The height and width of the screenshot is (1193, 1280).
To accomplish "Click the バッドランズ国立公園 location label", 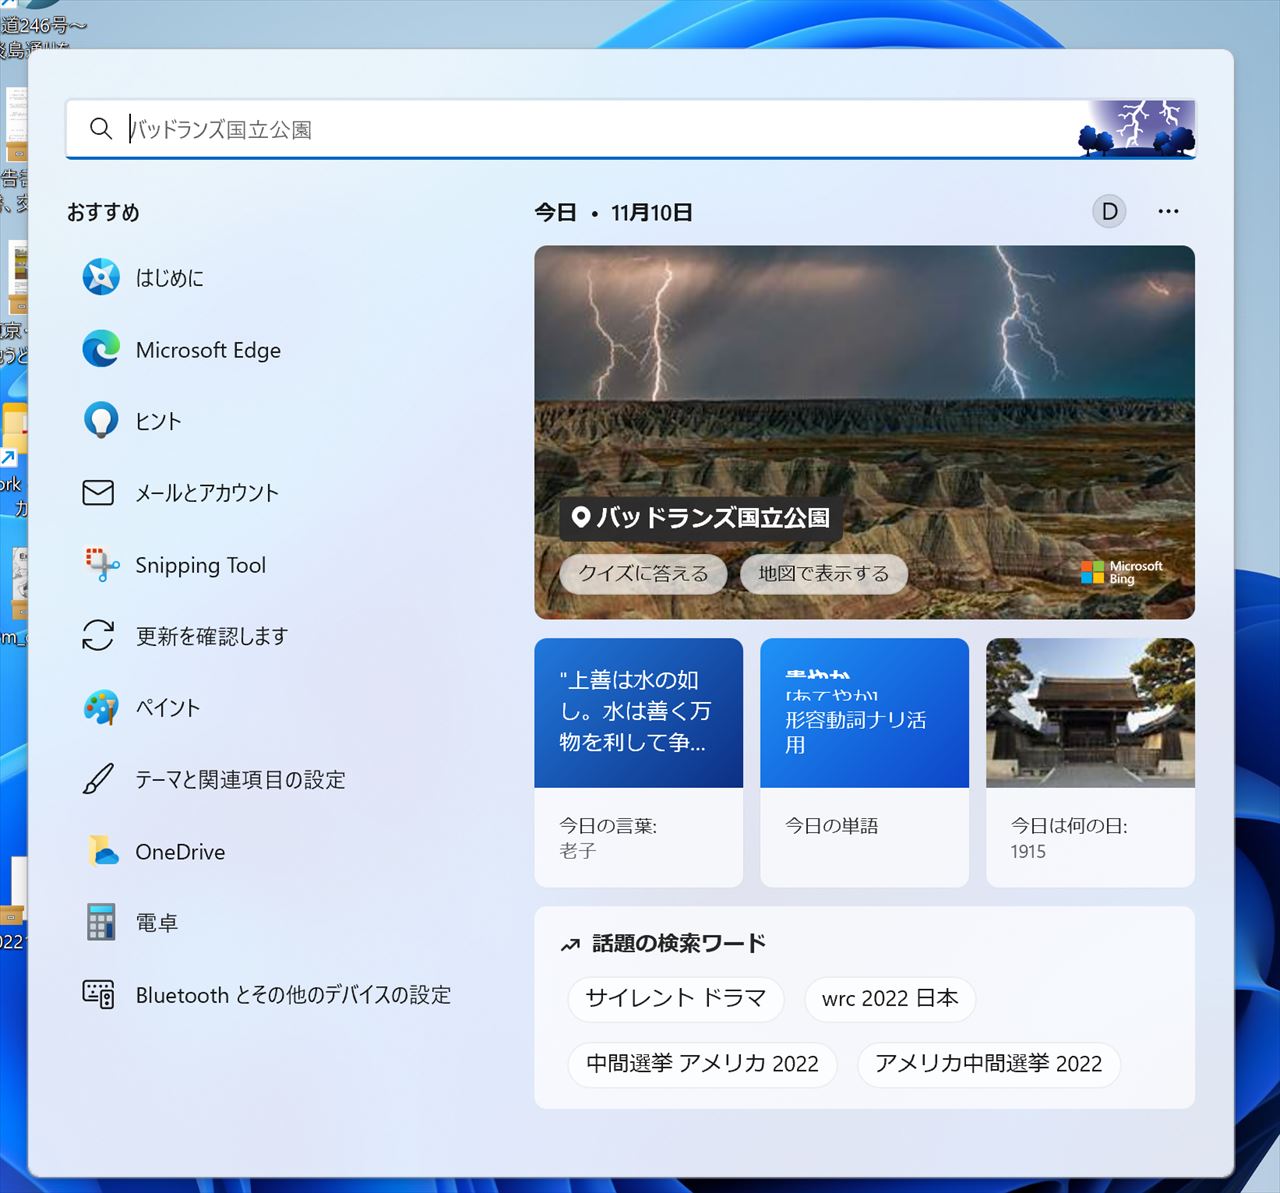I will point(701,518).
